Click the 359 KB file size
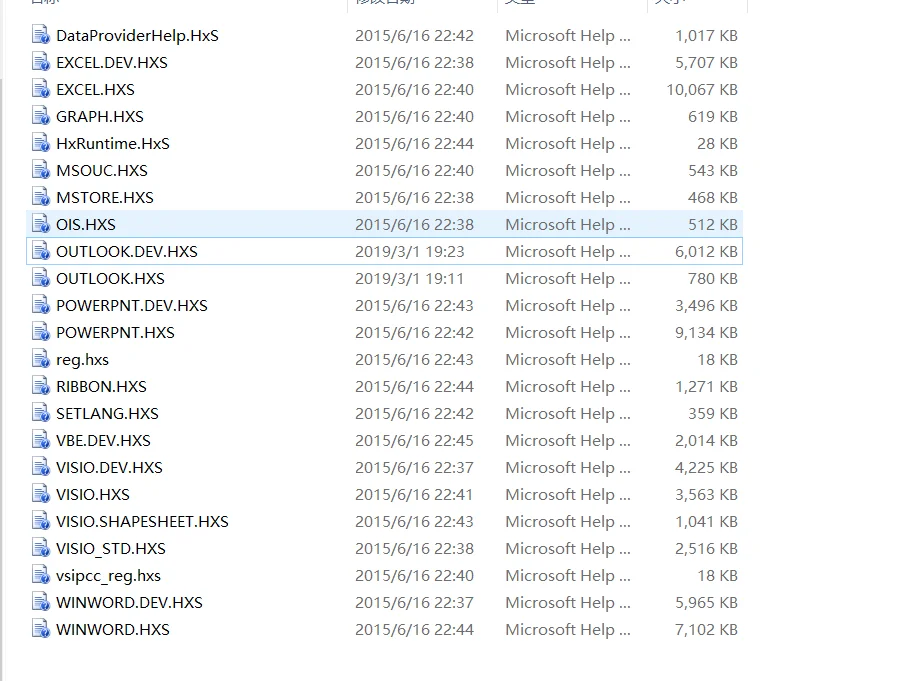 [713, 414]
